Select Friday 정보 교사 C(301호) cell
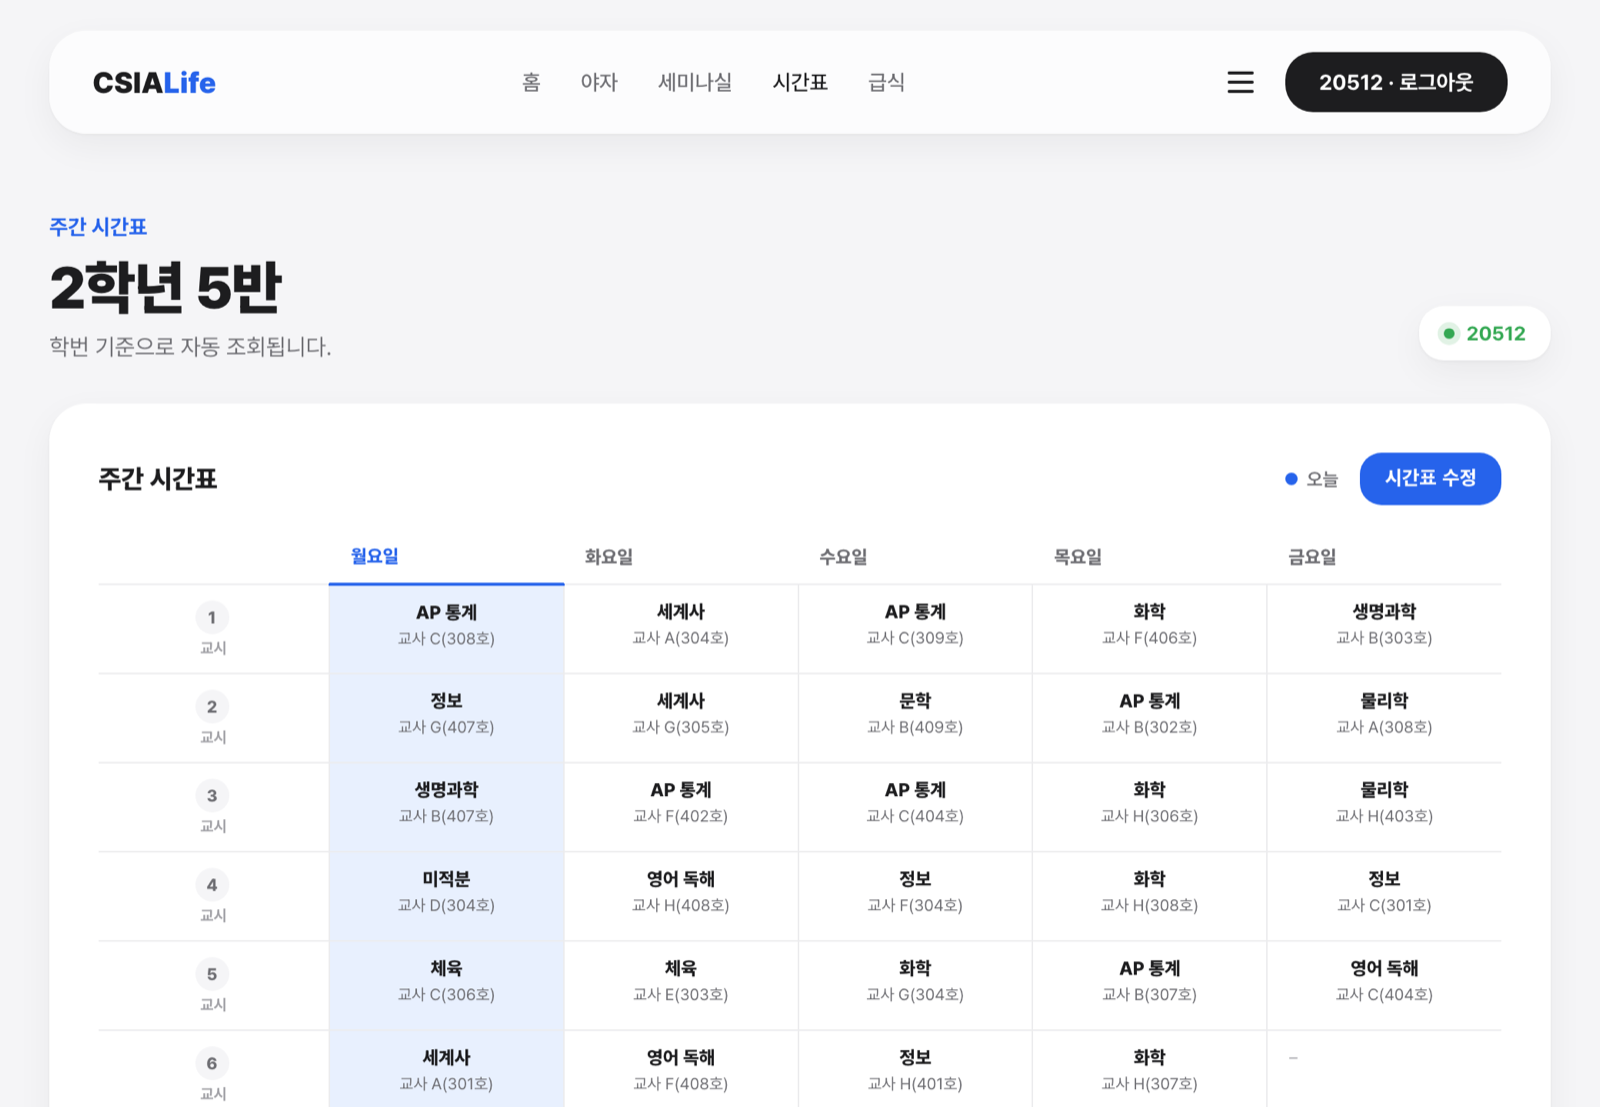 [1384, 896]
